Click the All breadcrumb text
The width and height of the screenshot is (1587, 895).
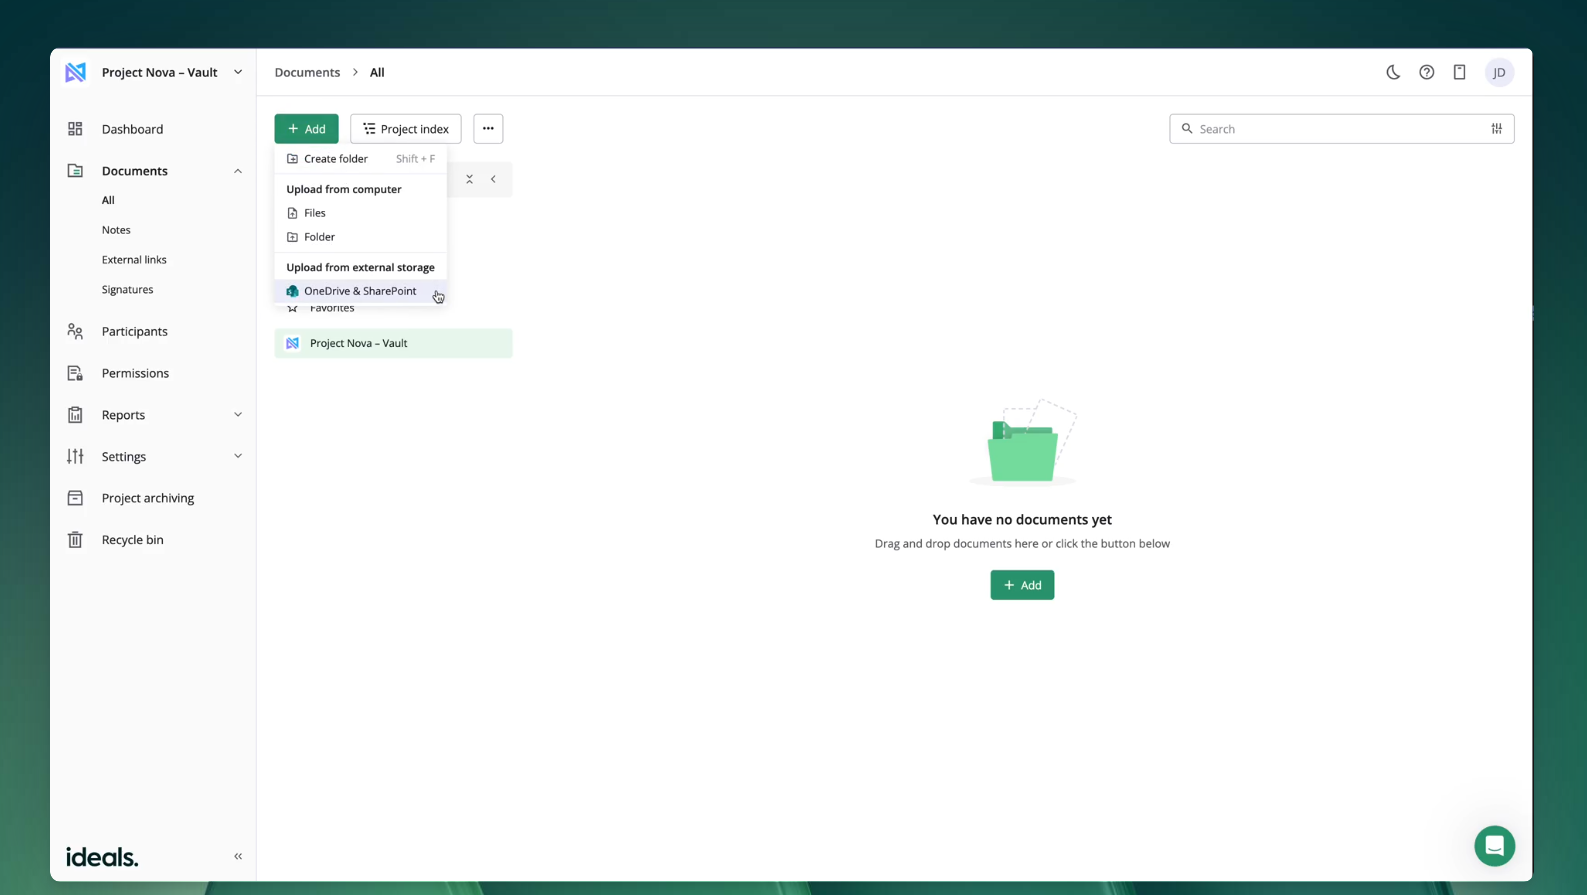pyautogui.click(x=377, y=72)
